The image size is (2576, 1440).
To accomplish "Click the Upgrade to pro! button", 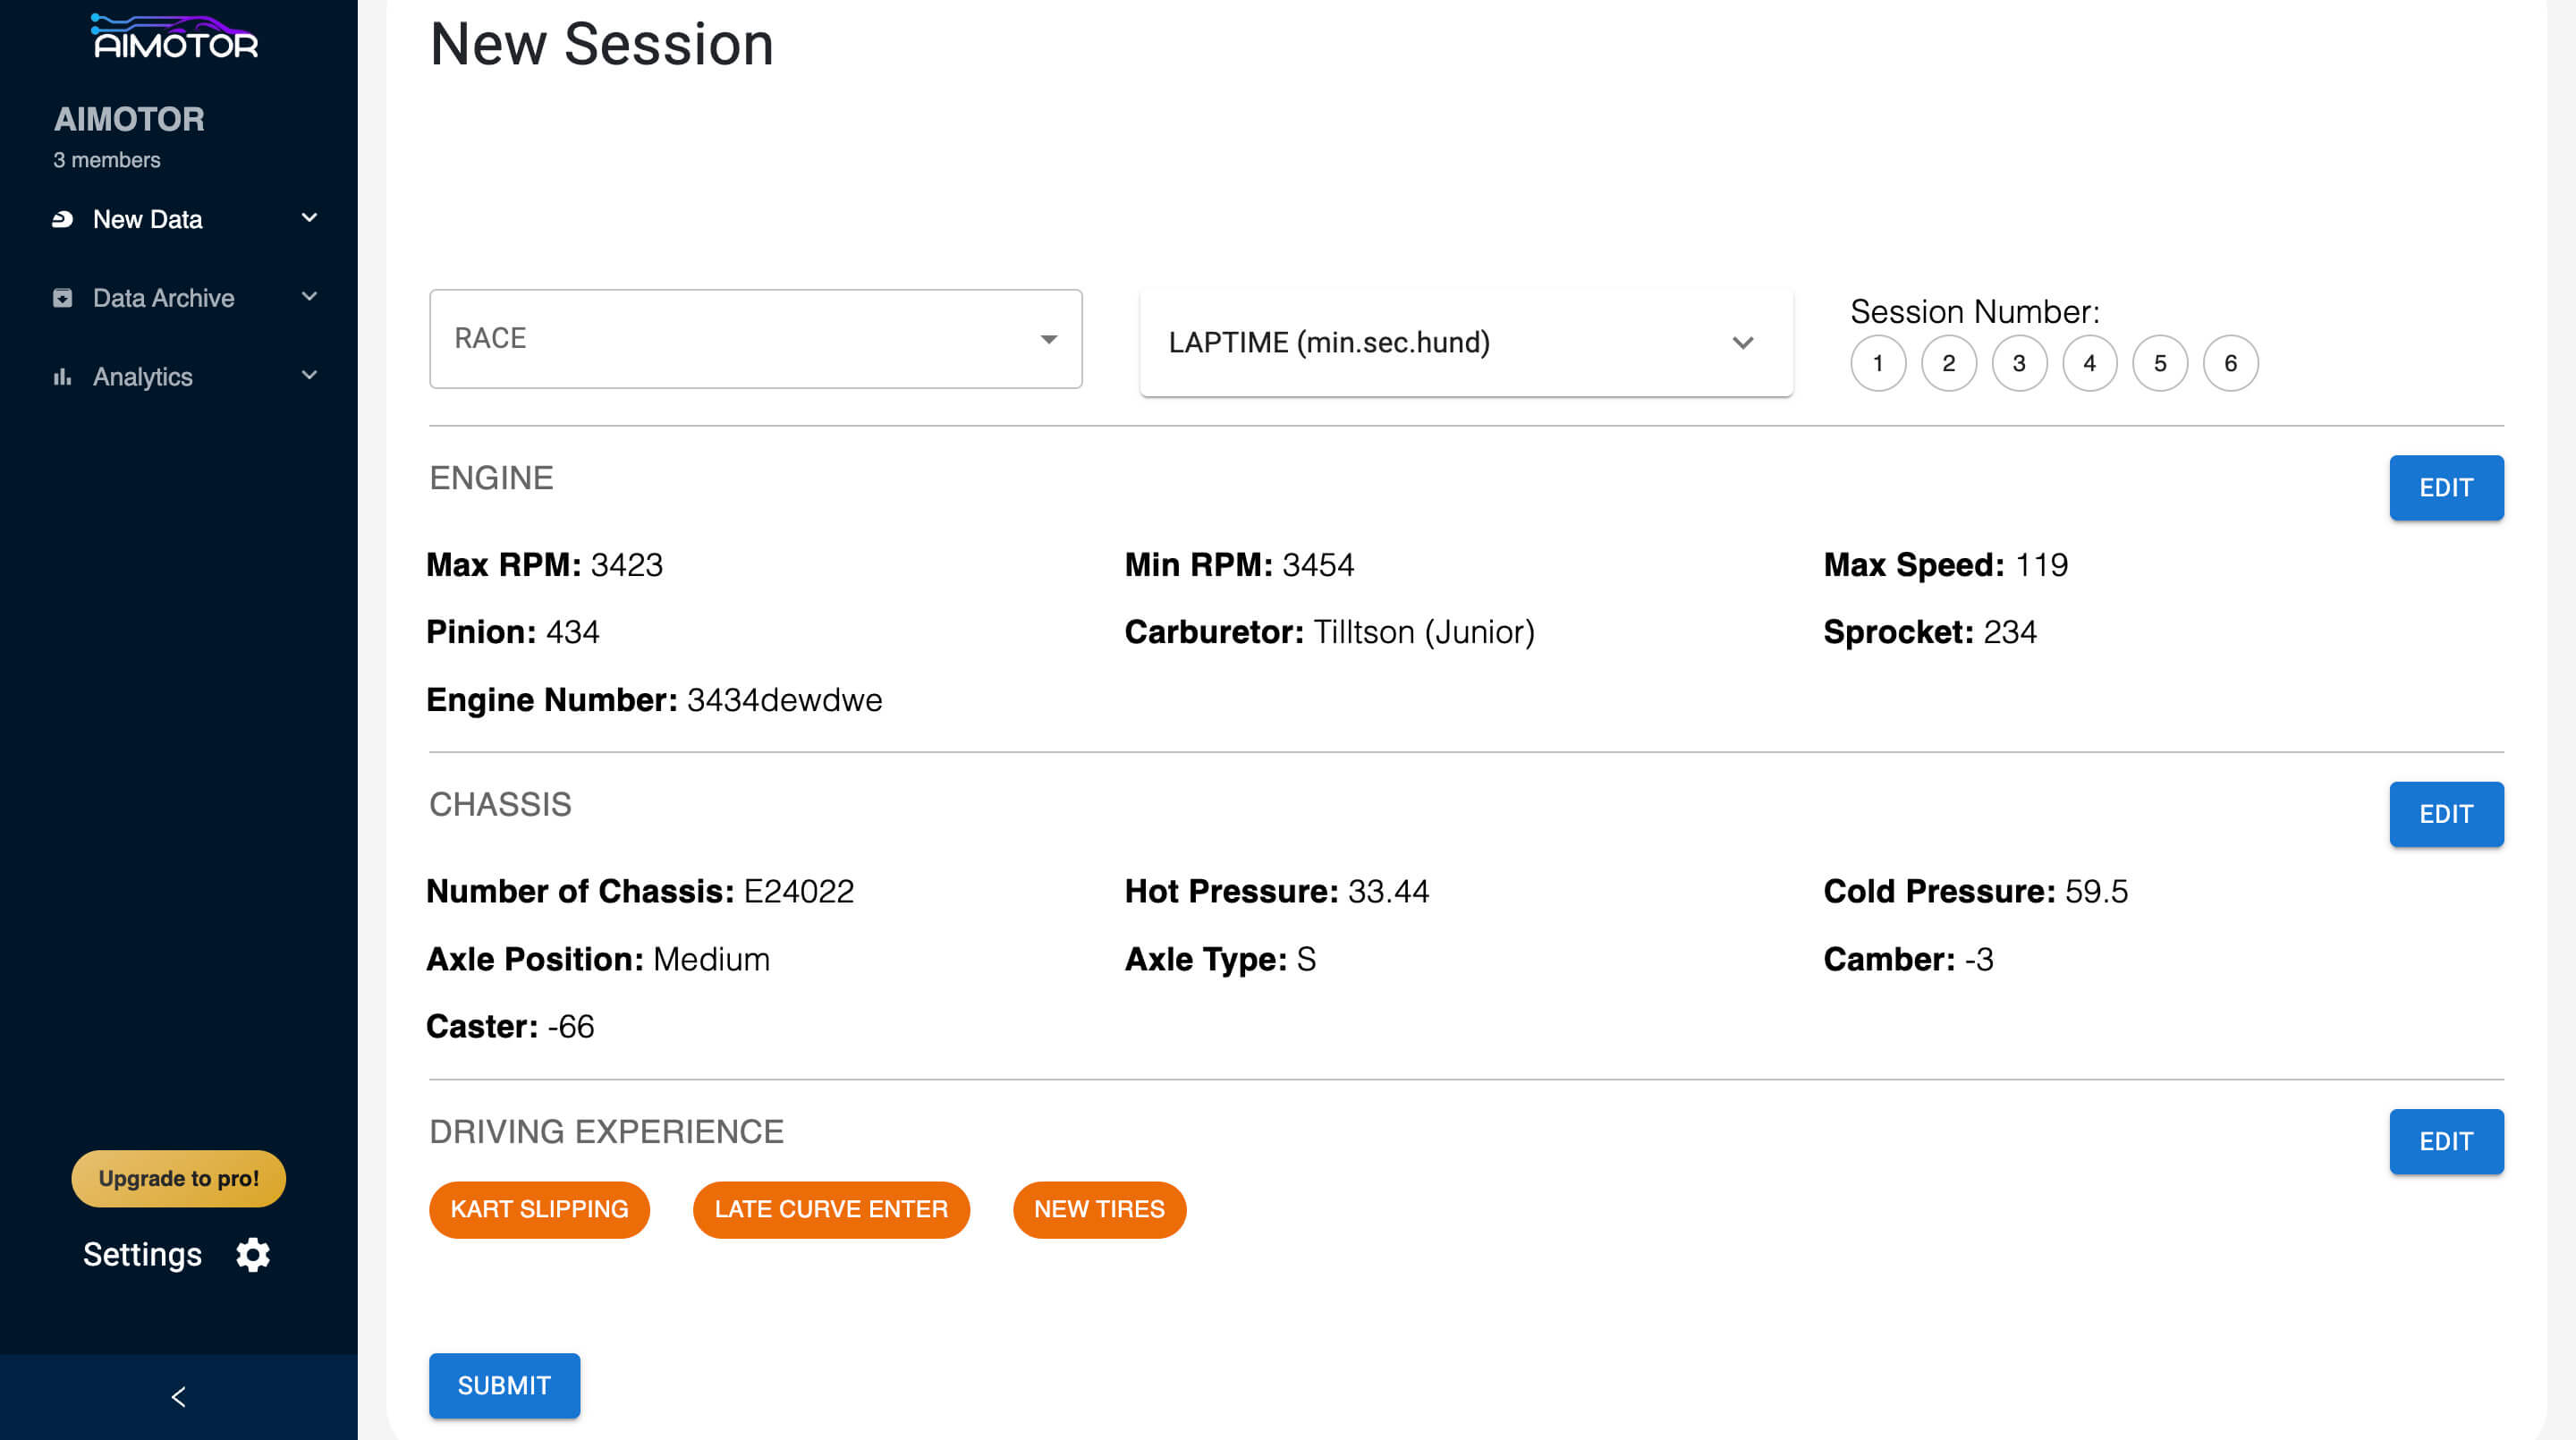I will 178,1178.
